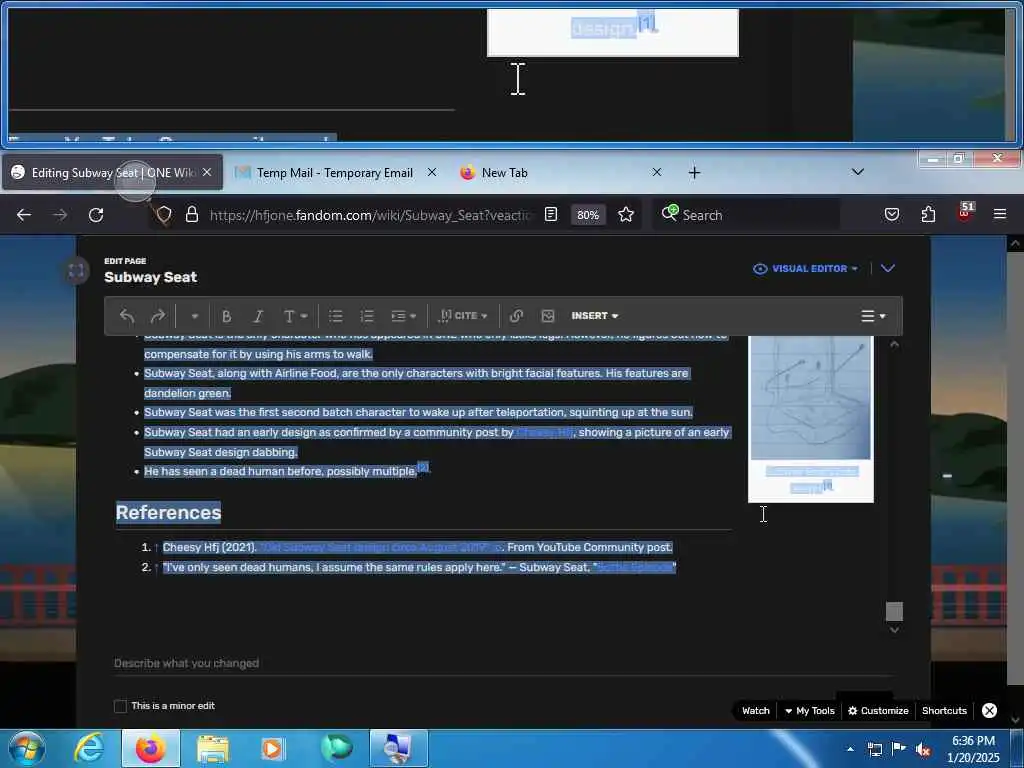The height and width of the screenshot is (768, 1024).
Task: Close the Temp Mail tab
Action: (432, 172)
